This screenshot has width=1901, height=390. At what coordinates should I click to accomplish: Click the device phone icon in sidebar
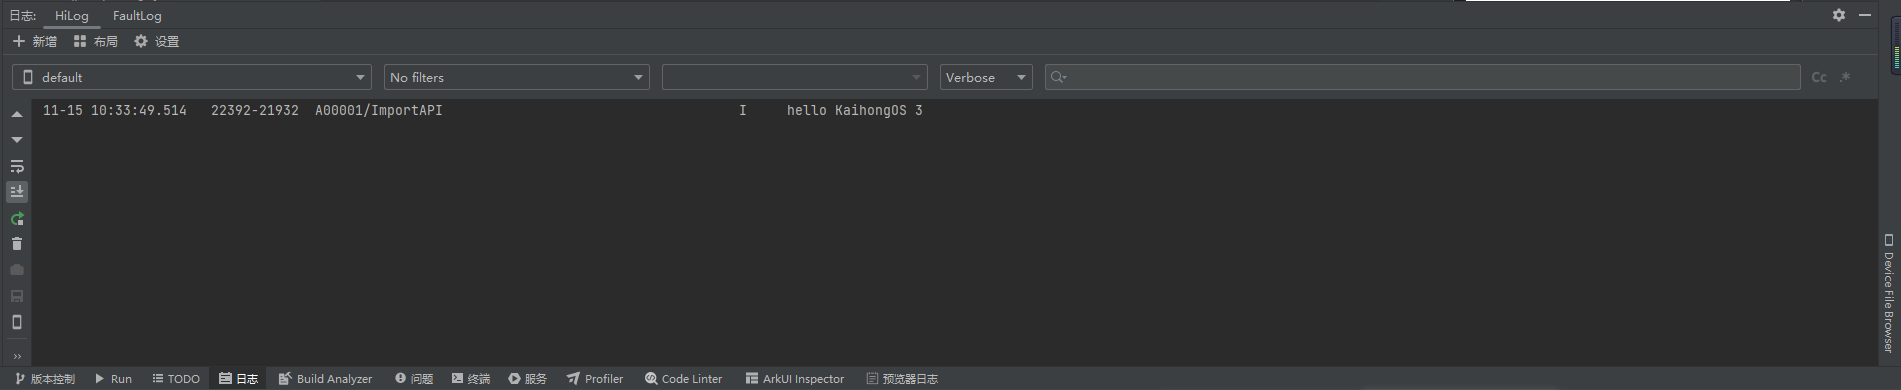click(x=17, y=322)
